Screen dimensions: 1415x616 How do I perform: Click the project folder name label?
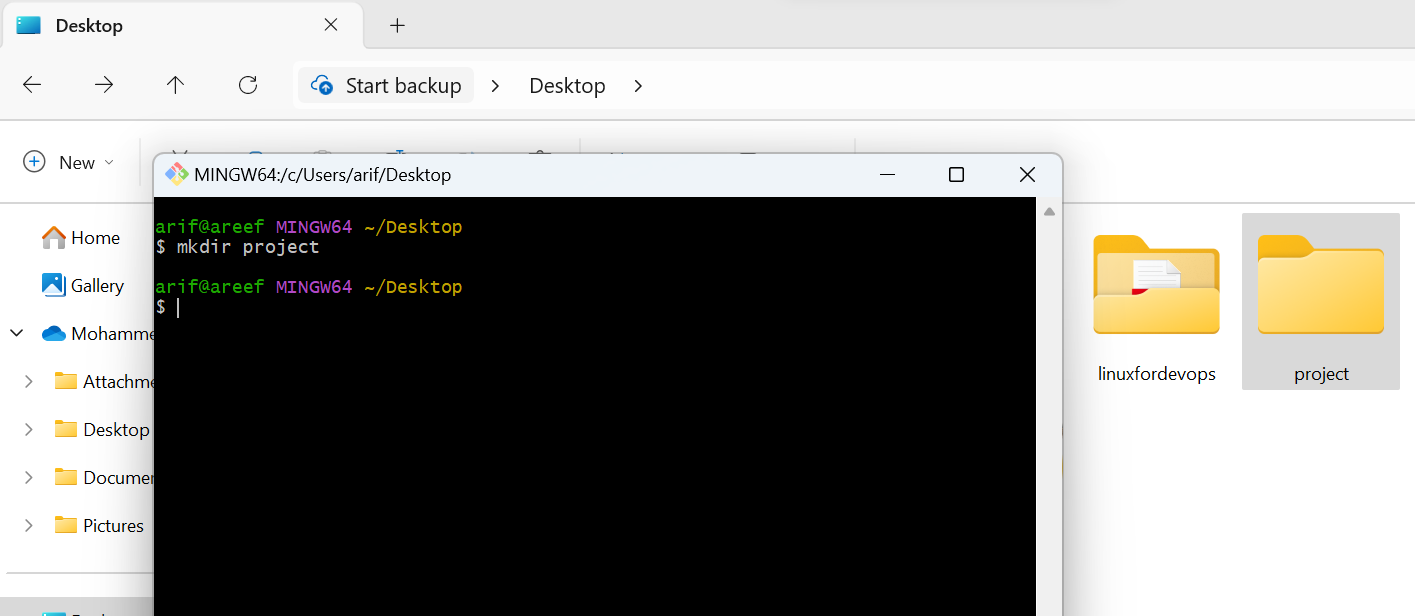coord(1321,374)
